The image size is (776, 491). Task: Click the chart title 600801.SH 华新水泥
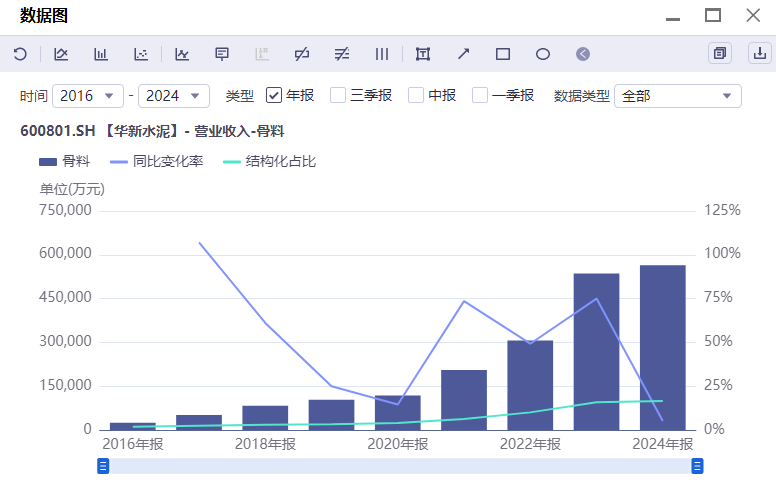[152, 131]
